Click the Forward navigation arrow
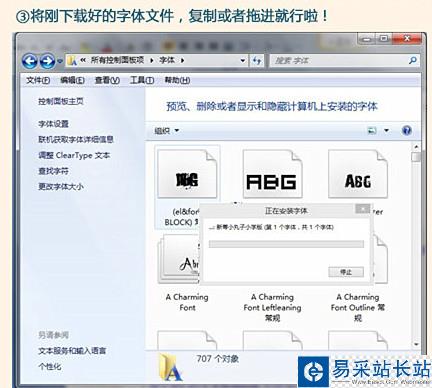The height and width of the screenshot is (388, 432). coord(47,61)
